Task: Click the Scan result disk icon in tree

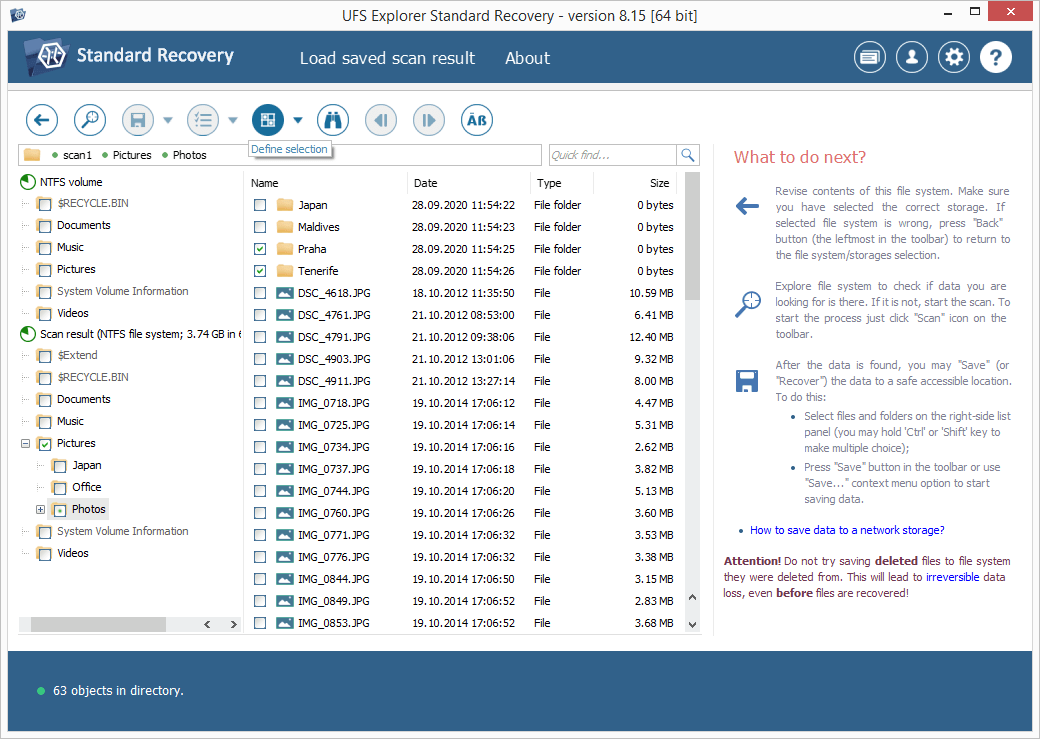Action: click(28, 334)
